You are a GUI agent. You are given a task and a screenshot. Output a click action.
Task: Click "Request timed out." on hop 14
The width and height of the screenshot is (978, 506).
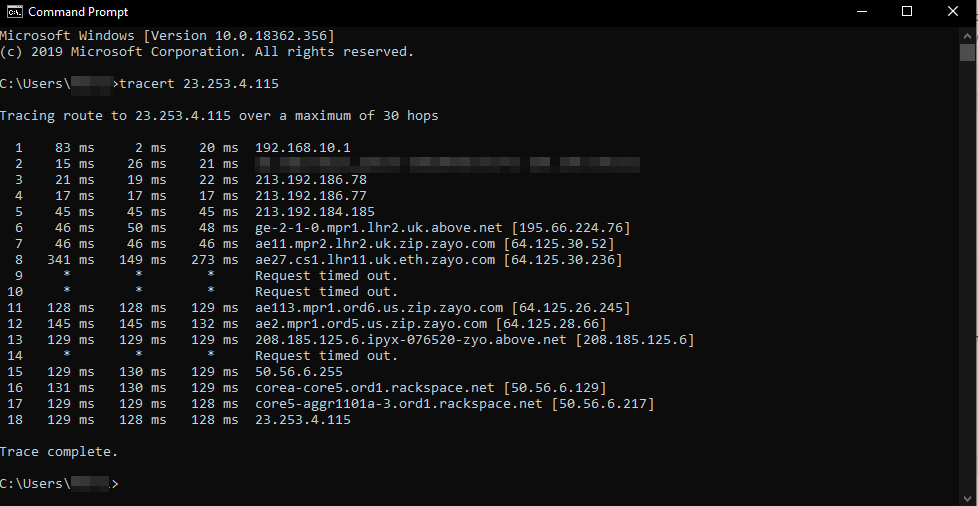[326, 356]
